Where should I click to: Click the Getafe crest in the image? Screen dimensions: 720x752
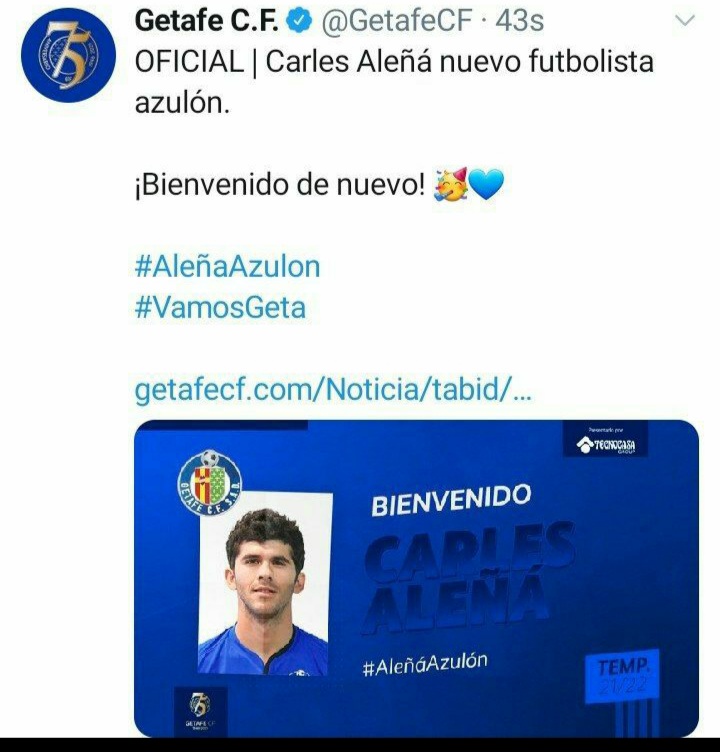(210, 483)
